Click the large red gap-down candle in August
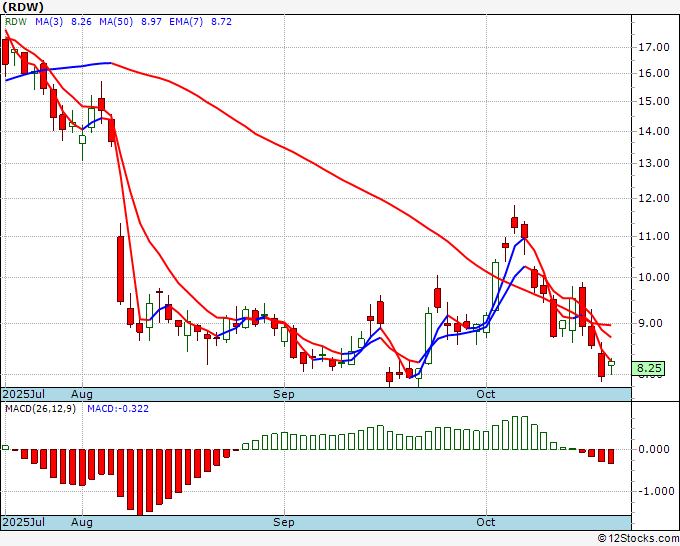The width and height of the screenshot is (680, 546). pyautogui.click(x=121, y=269)
